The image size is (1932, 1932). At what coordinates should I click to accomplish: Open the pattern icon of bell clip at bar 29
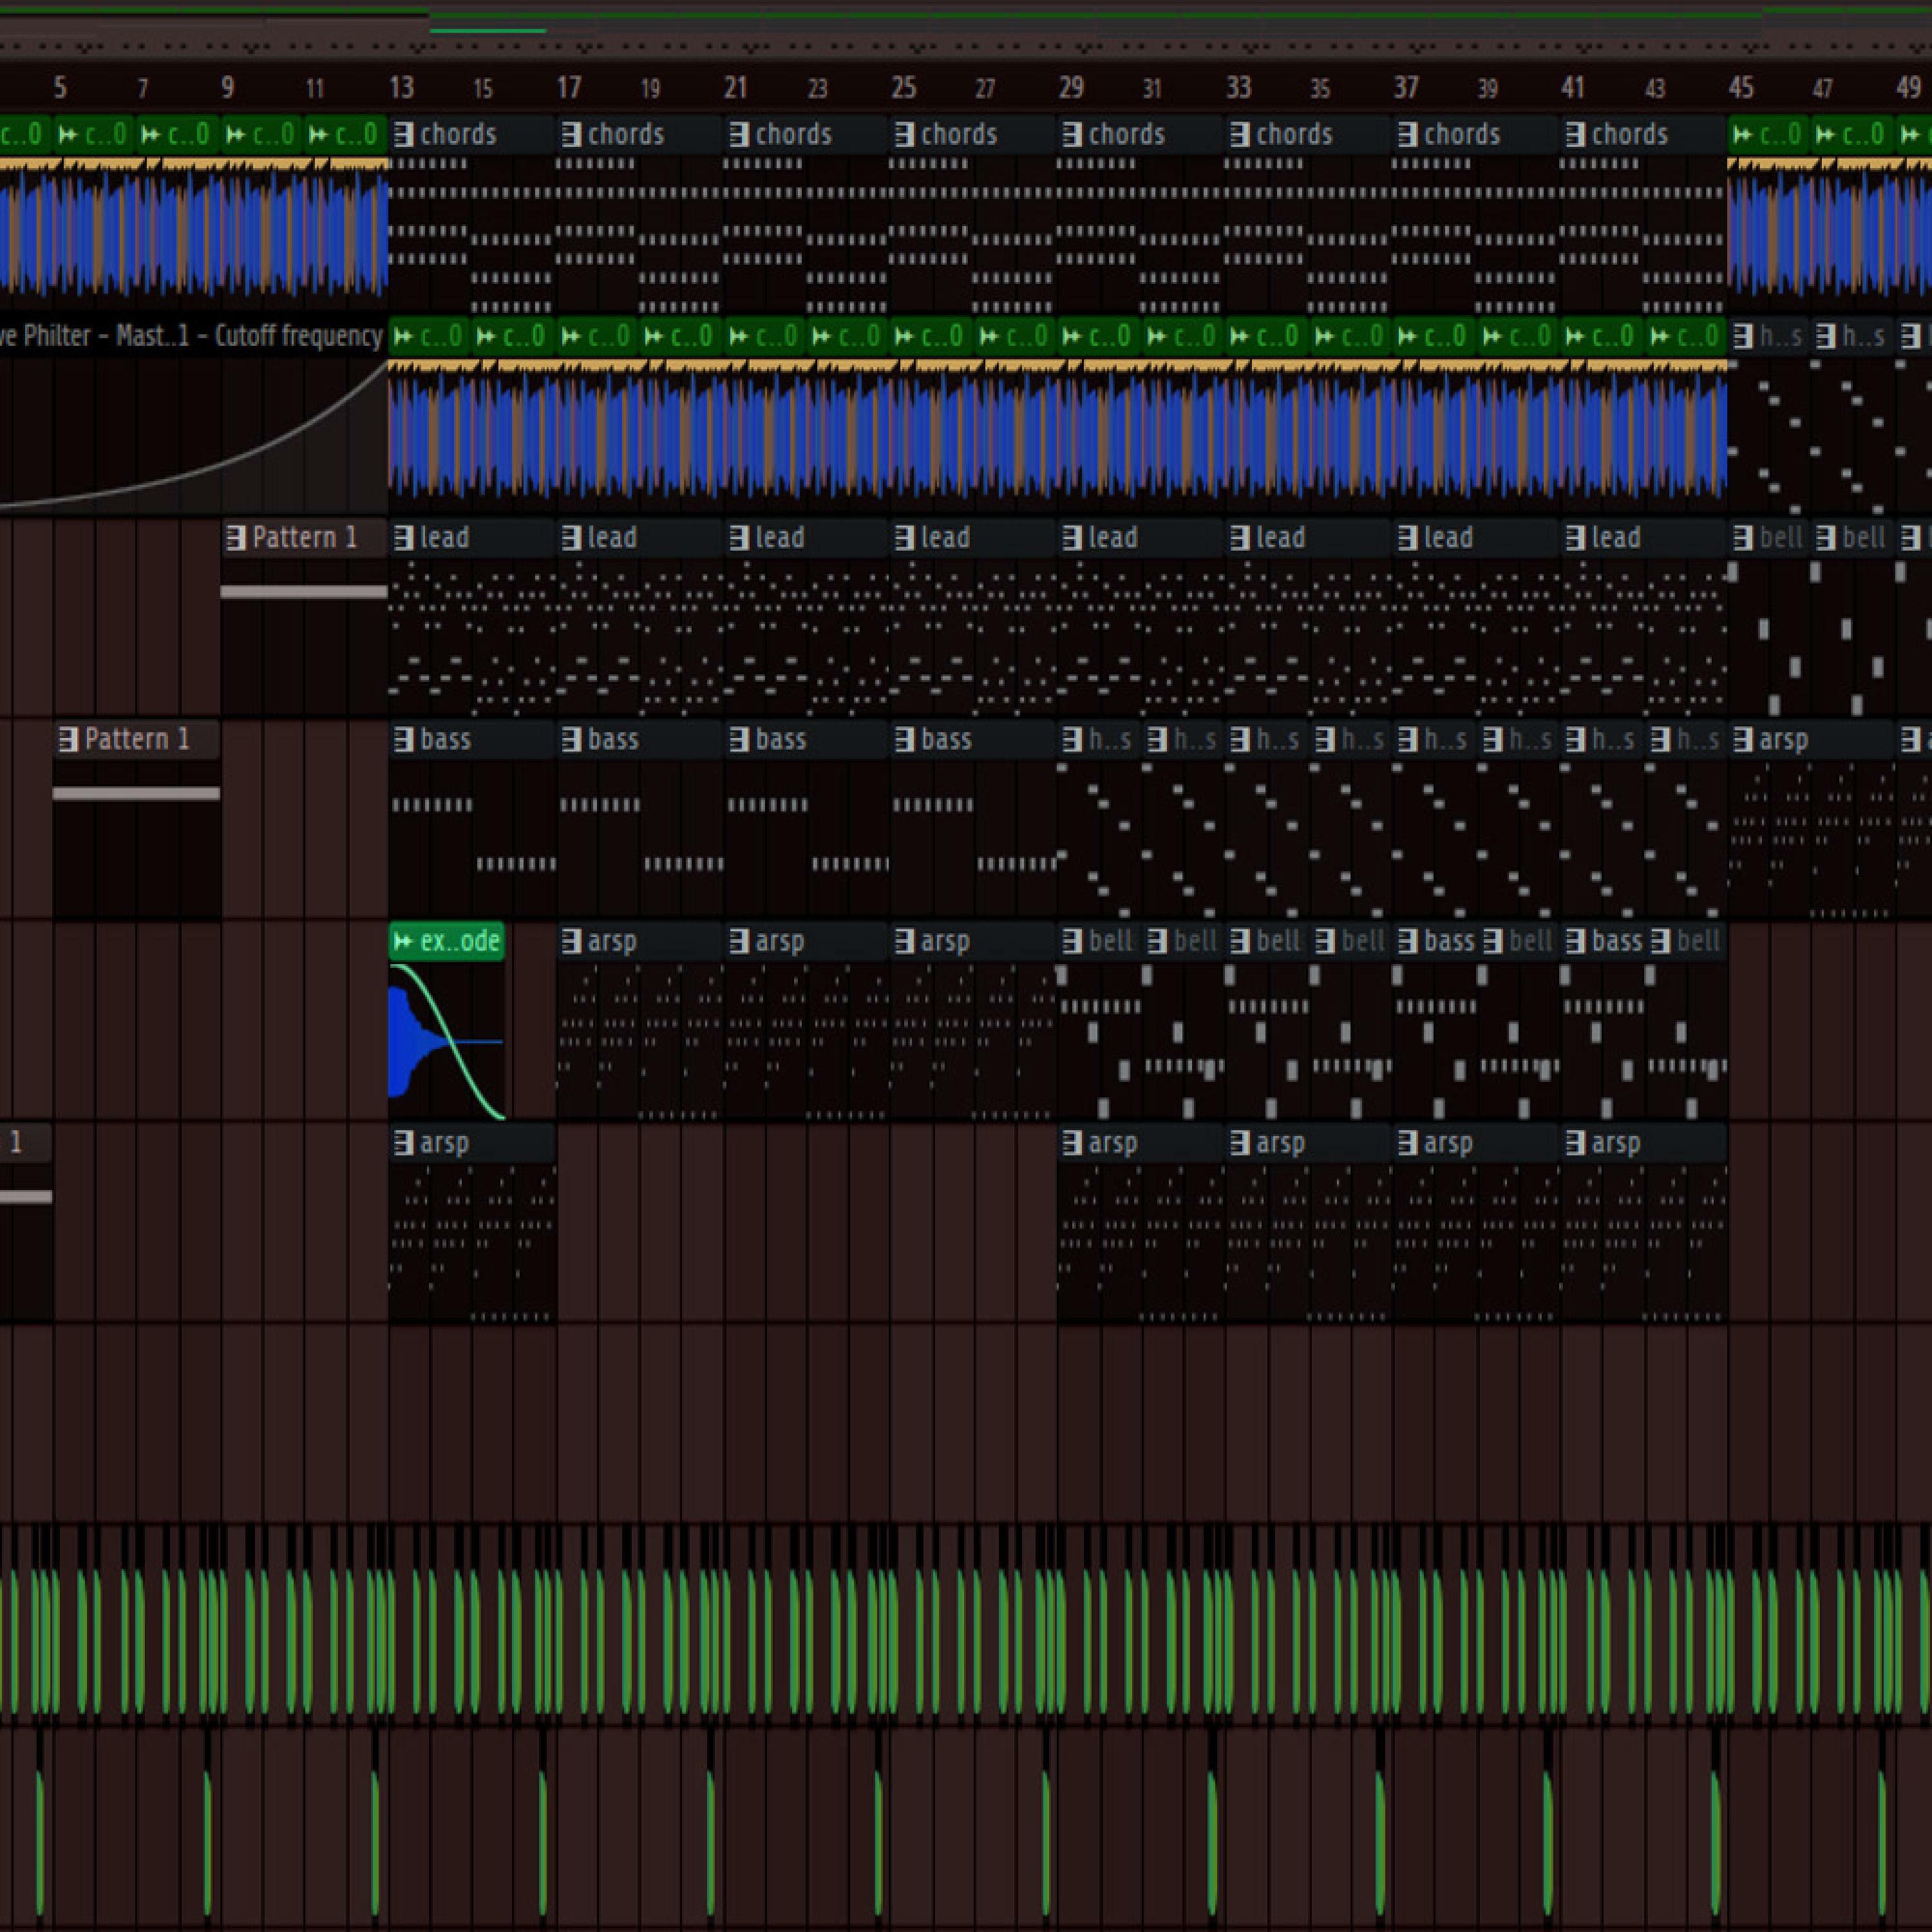[1072, 941]
